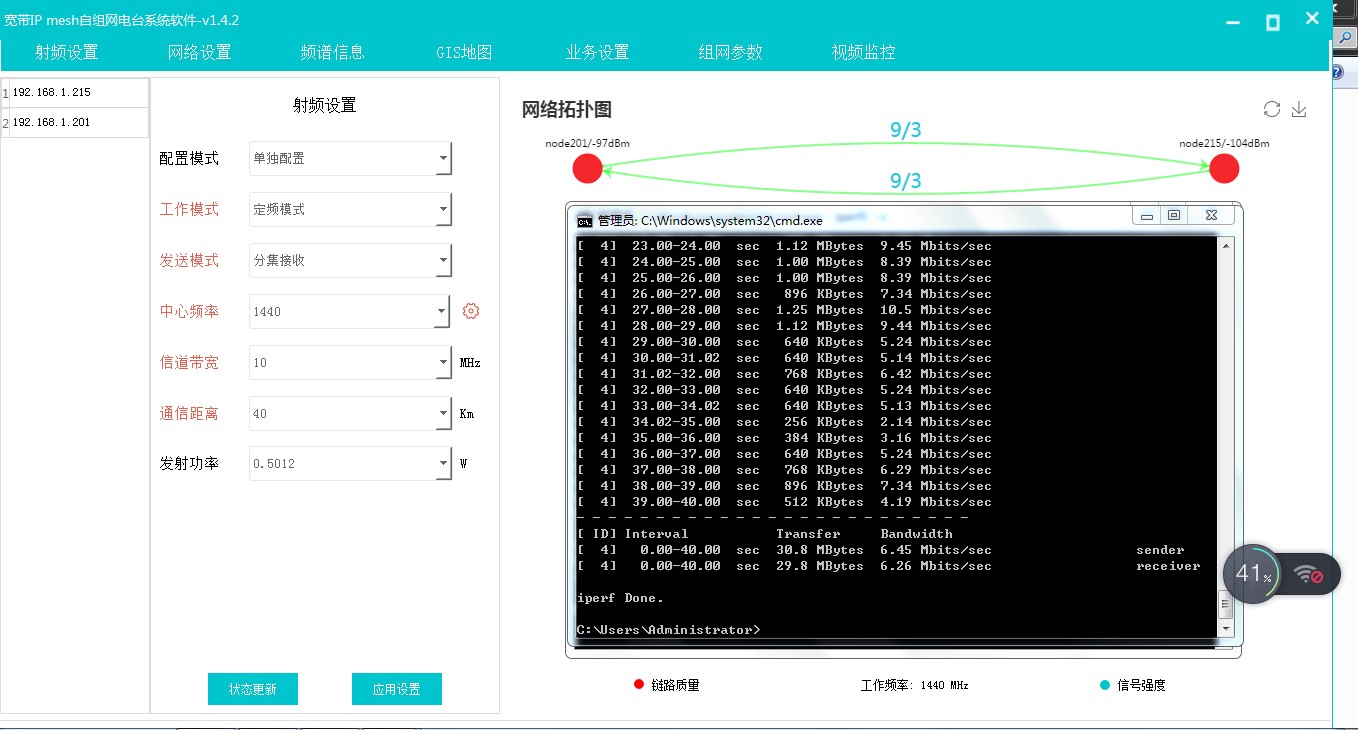
Task: Click the "iperf Done." line
Action: pos(620,598)
